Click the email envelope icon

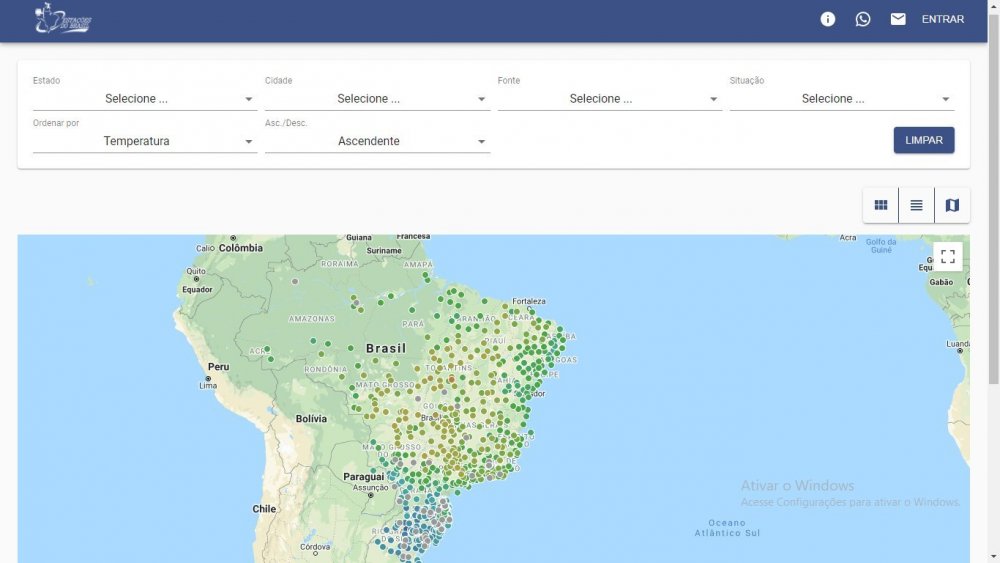pos(898,19)
